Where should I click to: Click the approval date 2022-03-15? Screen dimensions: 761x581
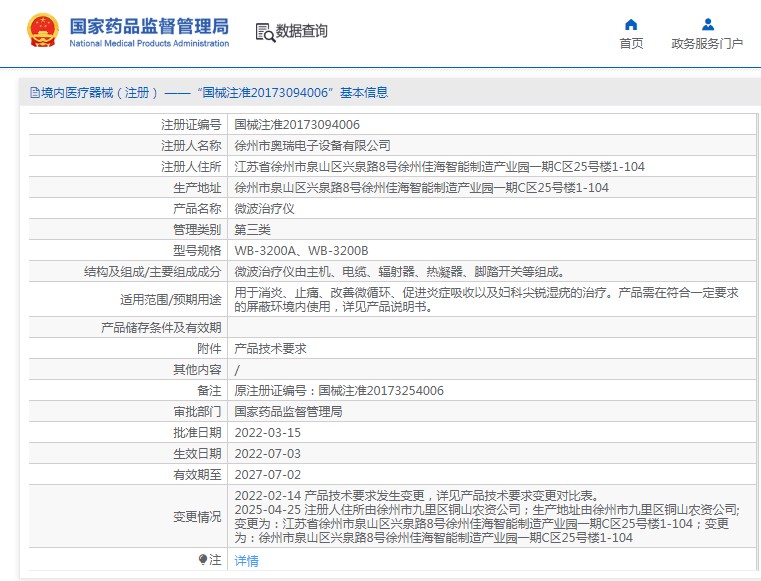[x=267, y=432]
